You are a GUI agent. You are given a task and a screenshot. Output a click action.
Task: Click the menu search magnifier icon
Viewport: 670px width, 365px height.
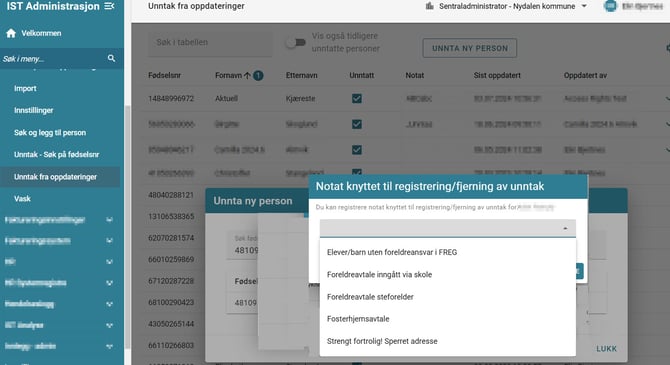click(111, 58)
